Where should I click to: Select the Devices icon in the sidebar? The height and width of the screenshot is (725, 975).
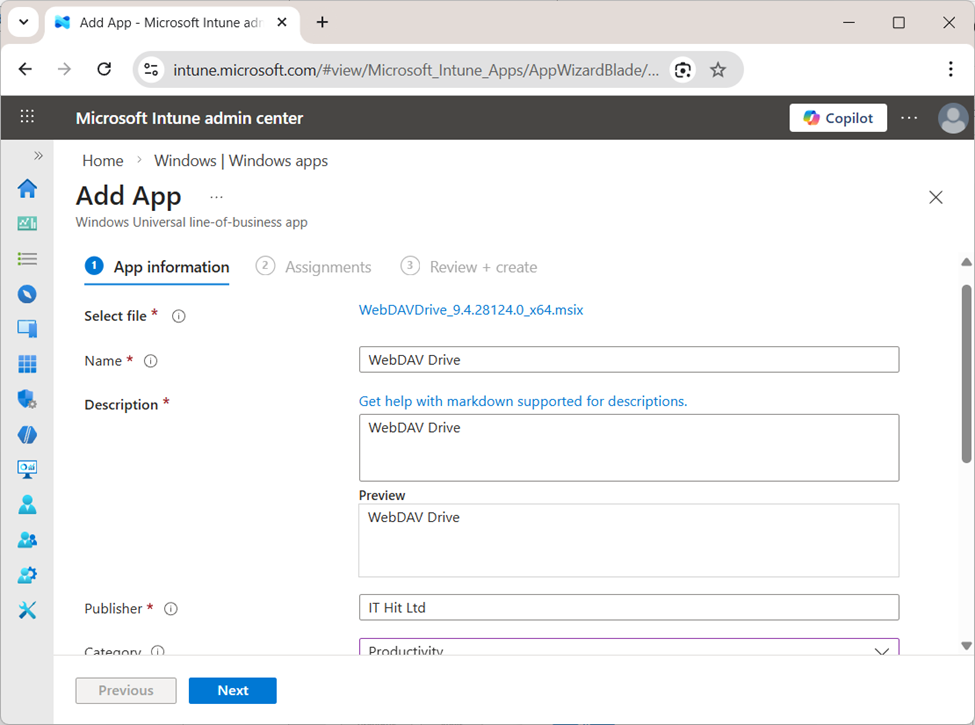(27, 328)
